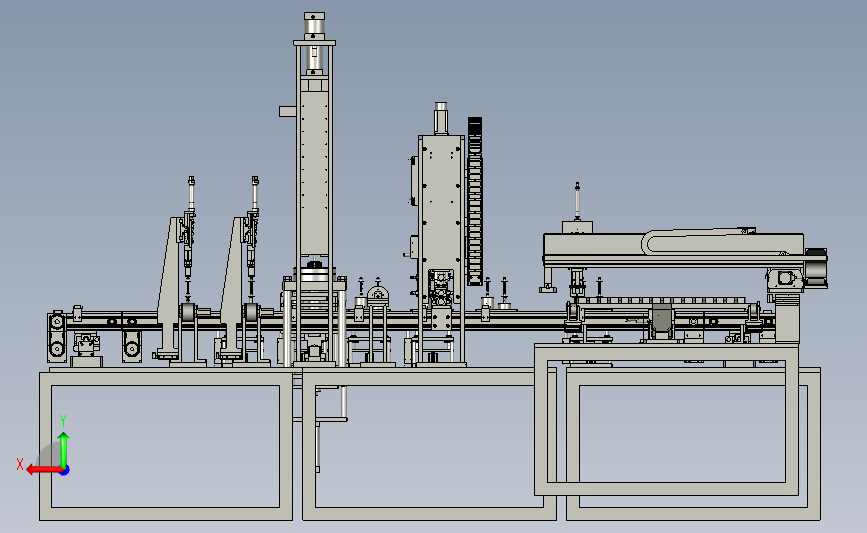Select the dark motor at arm's right end
The image size is (867, 533).
816,267
